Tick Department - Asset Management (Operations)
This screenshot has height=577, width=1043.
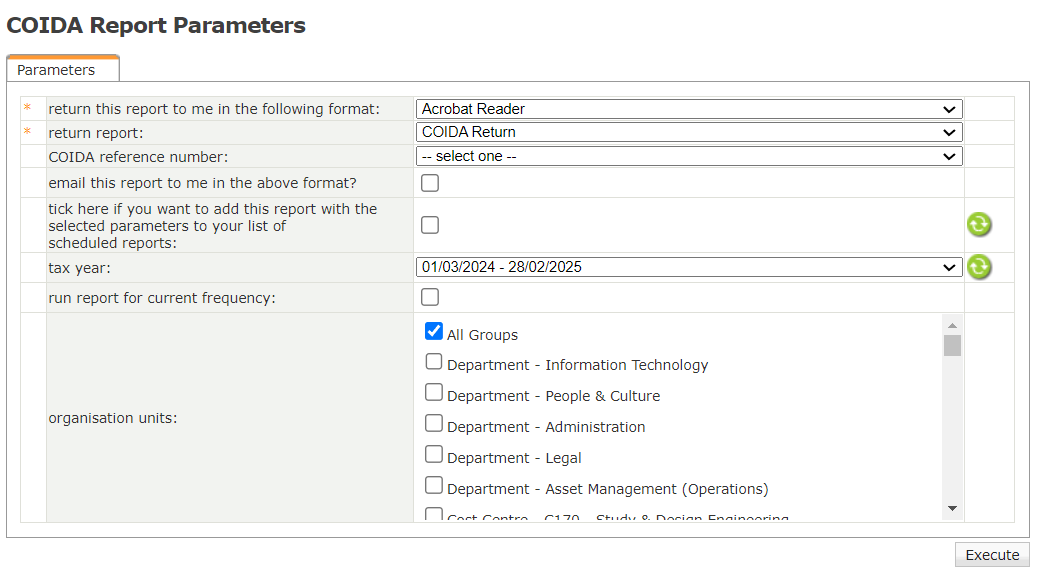coord(434,486)
